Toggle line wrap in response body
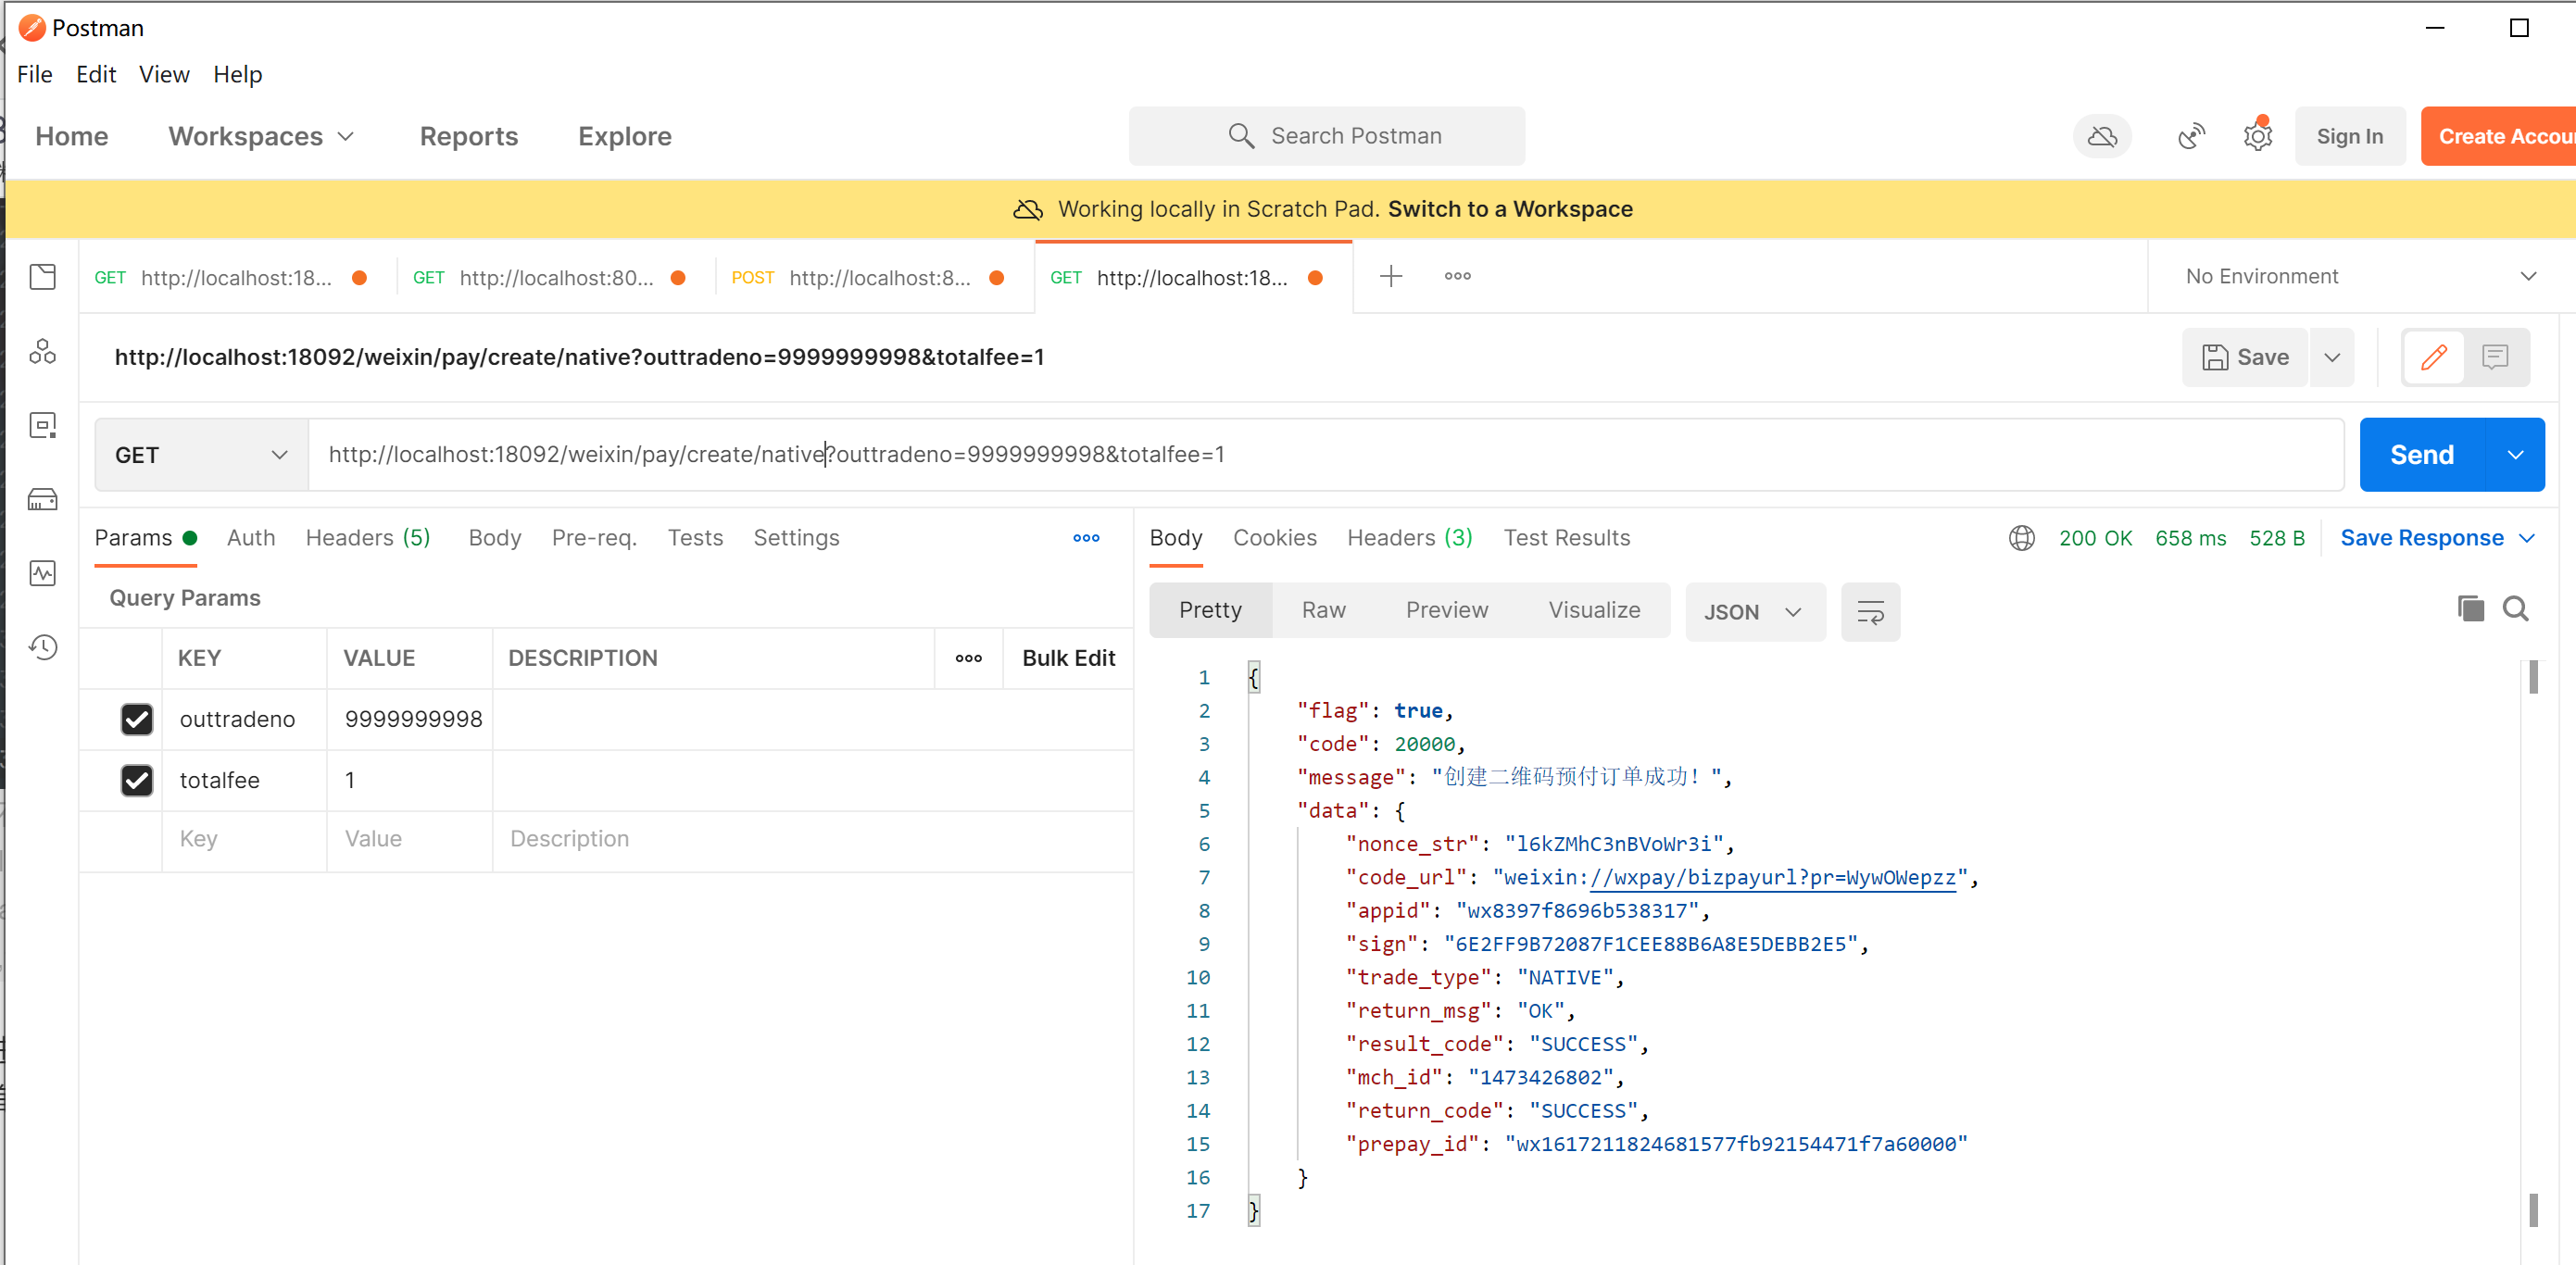This screenshot has height=1265, width=2576. pyautogui.click(x=1870, y=611)
